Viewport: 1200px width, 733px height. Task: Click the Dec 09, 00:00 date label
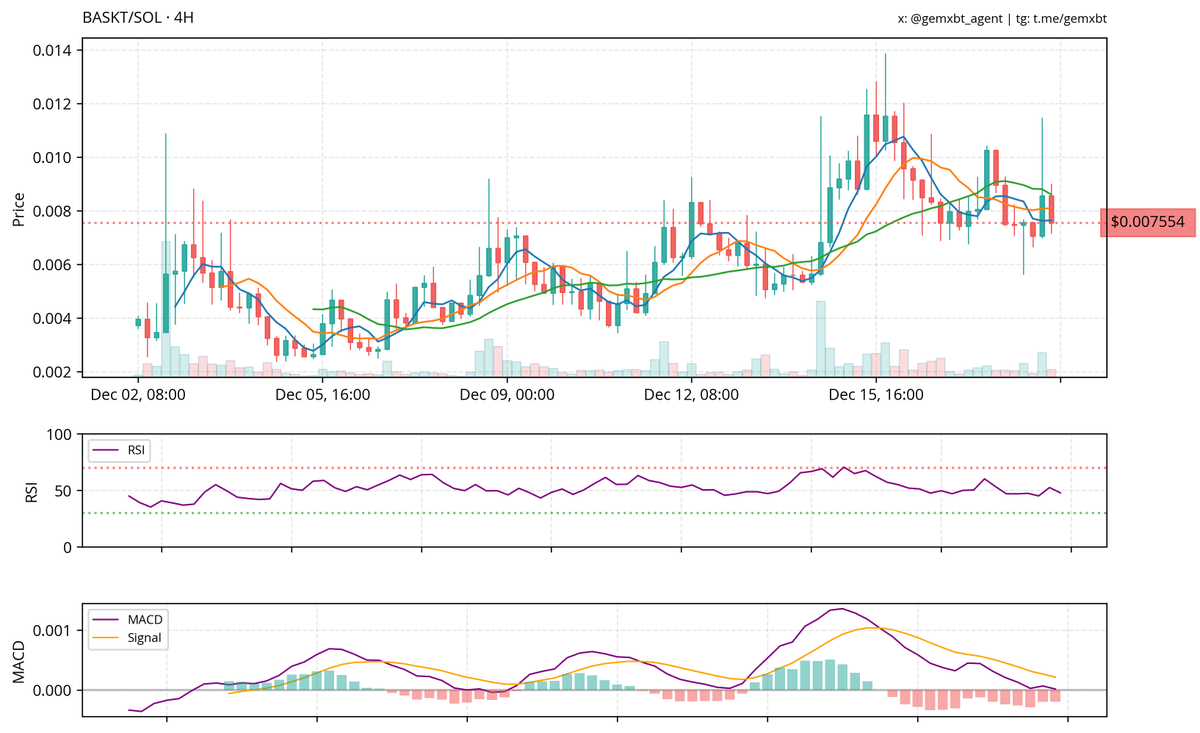click(x=507, y=394)
